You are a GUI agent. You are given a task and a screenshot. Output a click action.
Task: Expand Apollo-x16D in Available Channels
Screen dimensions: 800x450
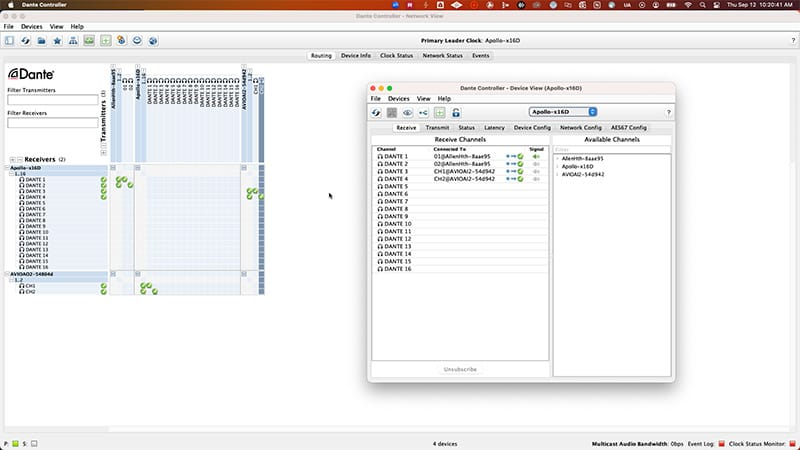pos(557,166)
